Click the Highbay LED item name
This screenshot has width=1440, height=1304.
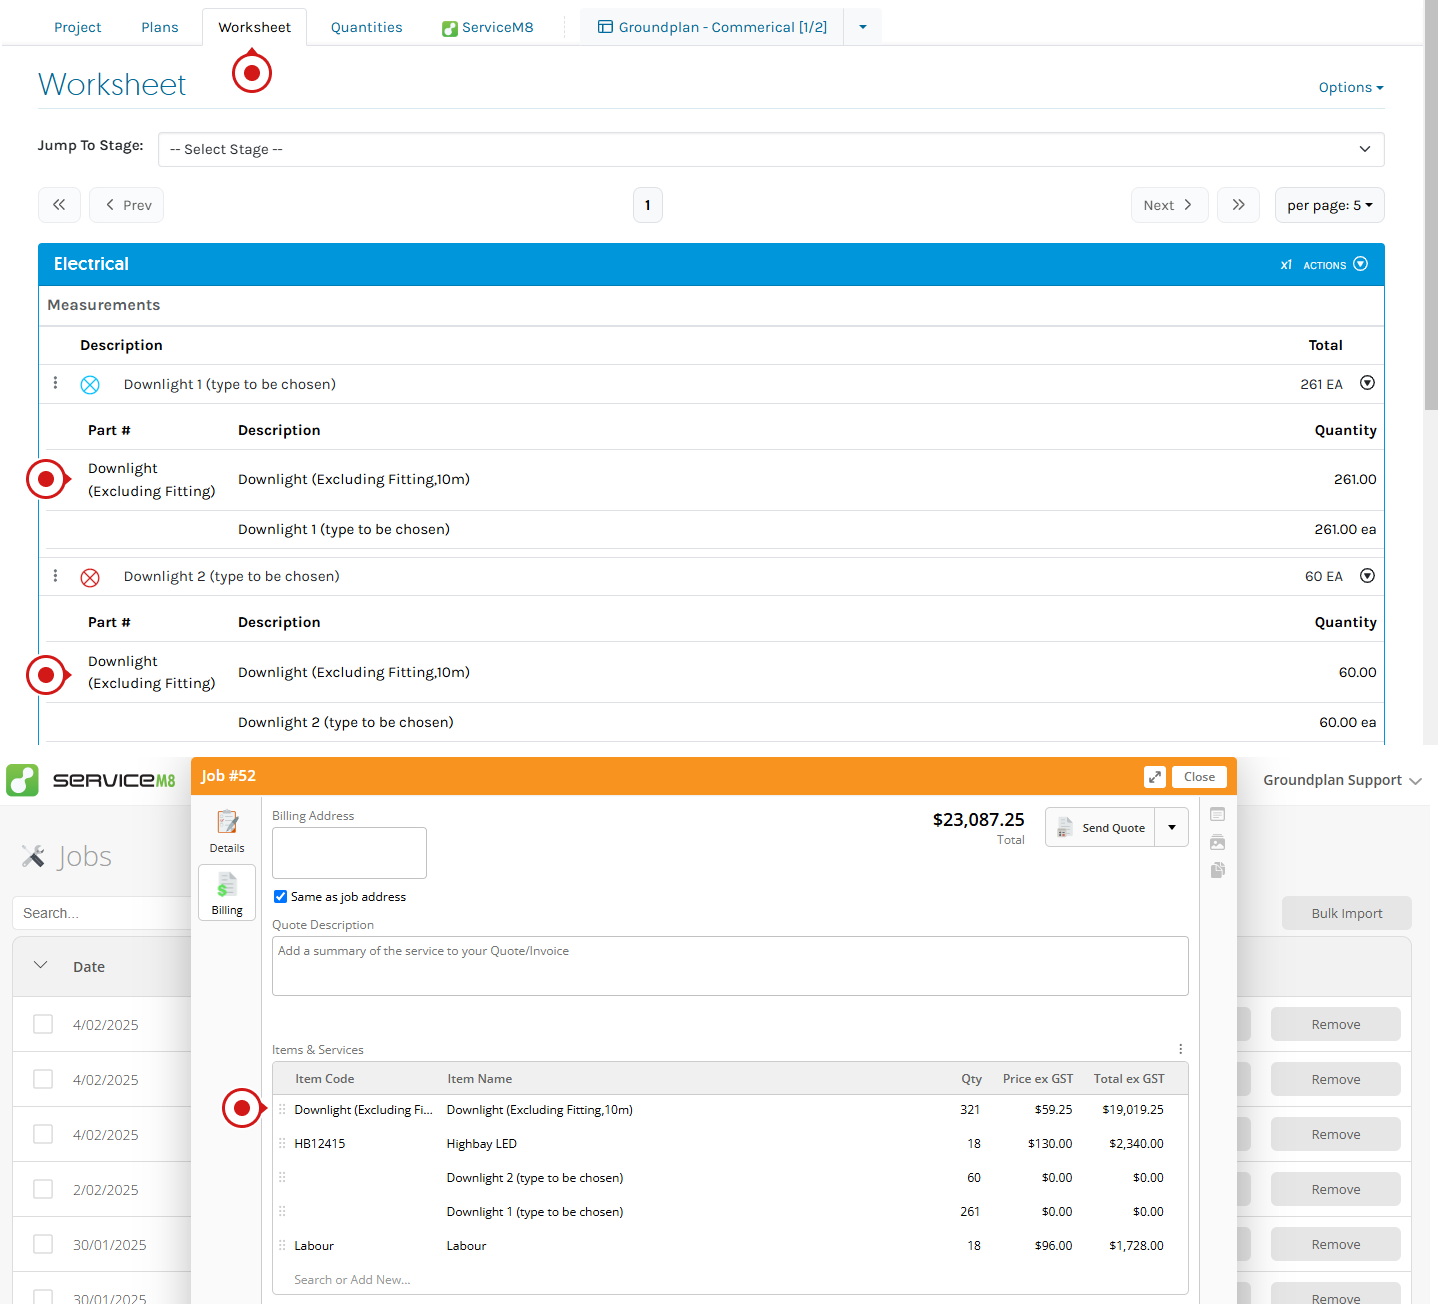click(482, 1143)
